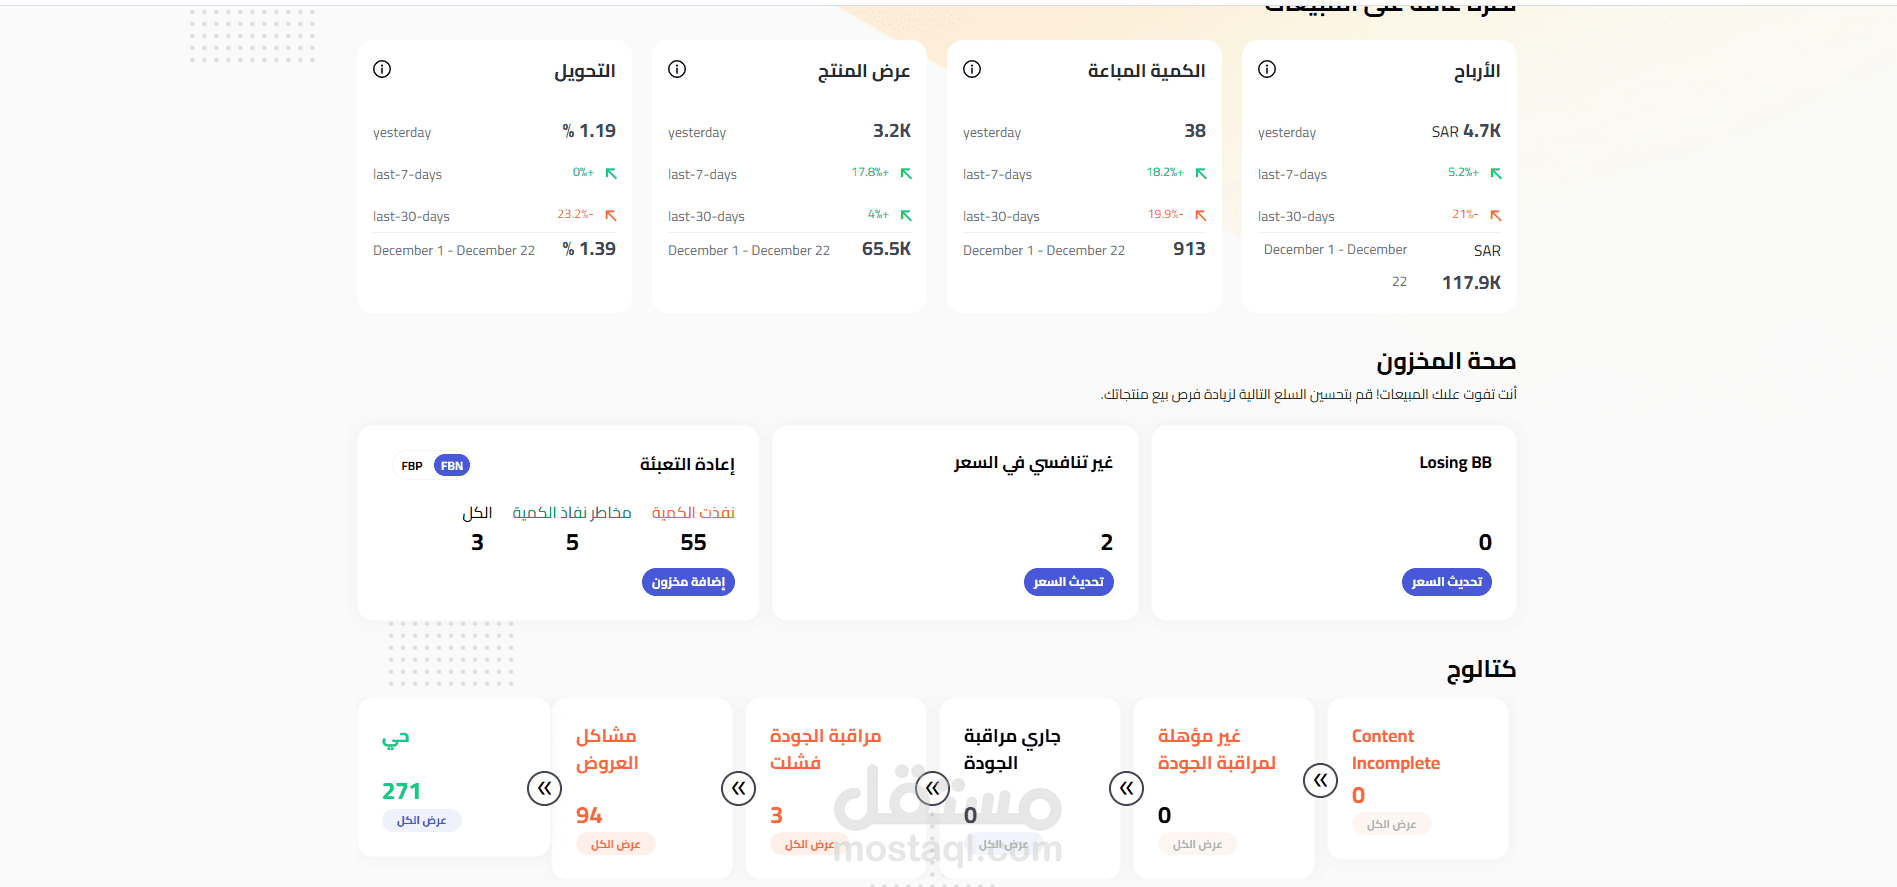
Task: Click last-7-days trend arrow in الكمية المباعة card
Action: tap(1201, 173)
